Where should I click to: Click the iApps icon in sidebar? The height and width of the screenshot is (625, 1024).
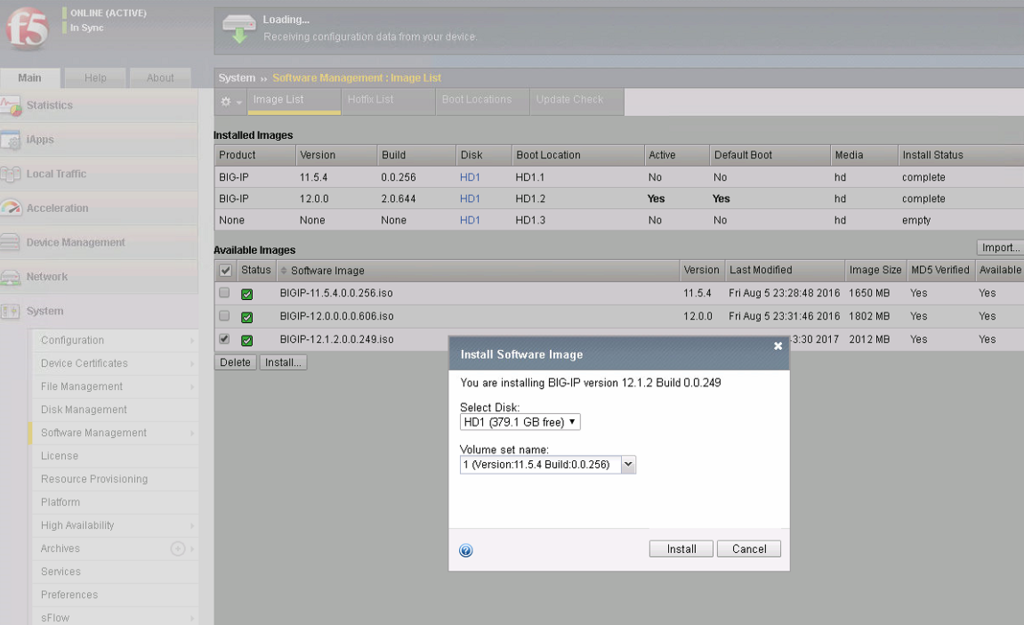point(11,140)
